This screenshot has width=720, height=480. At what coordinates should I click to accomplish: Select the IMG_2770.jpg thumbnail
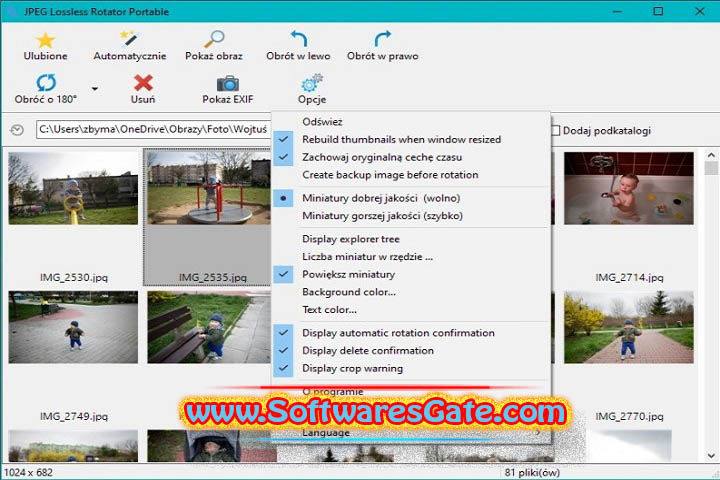629,327
